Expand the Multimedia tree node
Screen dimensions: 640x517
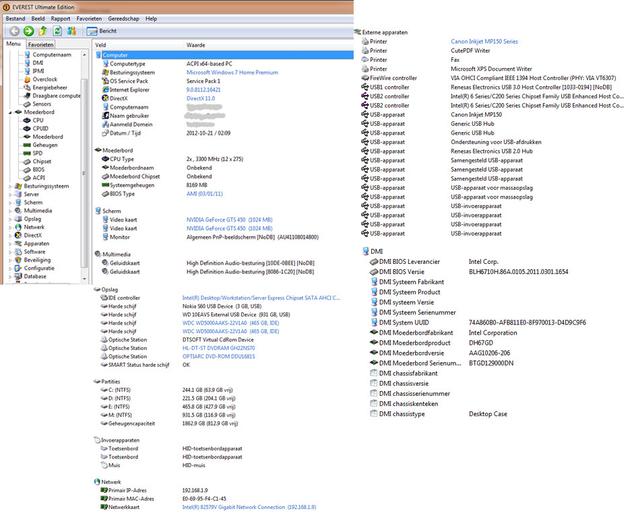[x=9, y=210]
